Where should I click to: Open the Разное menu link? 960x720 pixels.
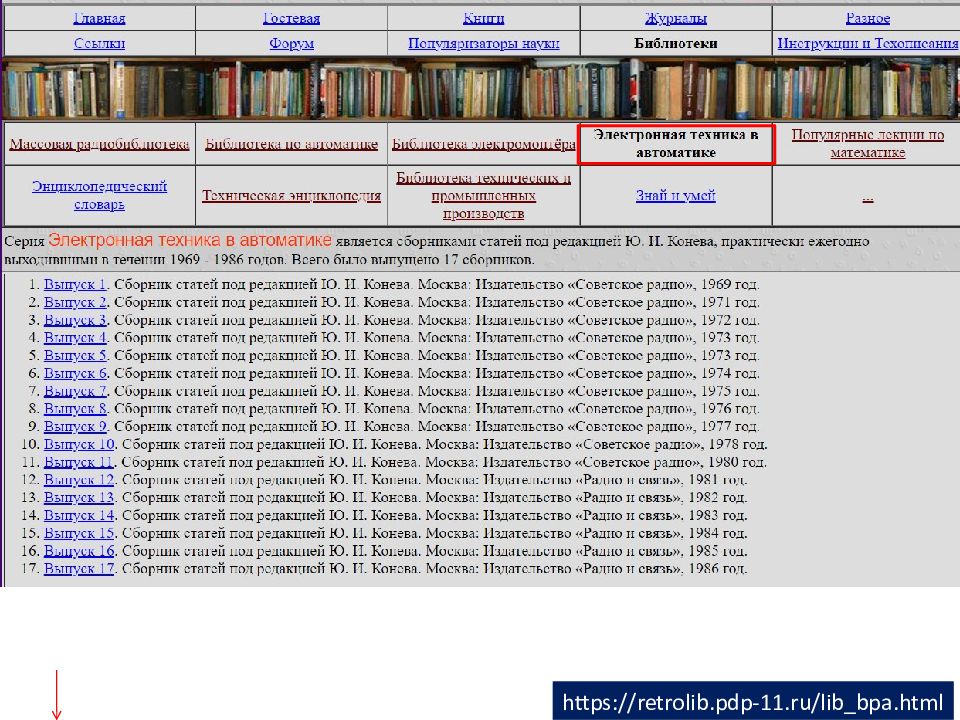(x=866, y=18)
